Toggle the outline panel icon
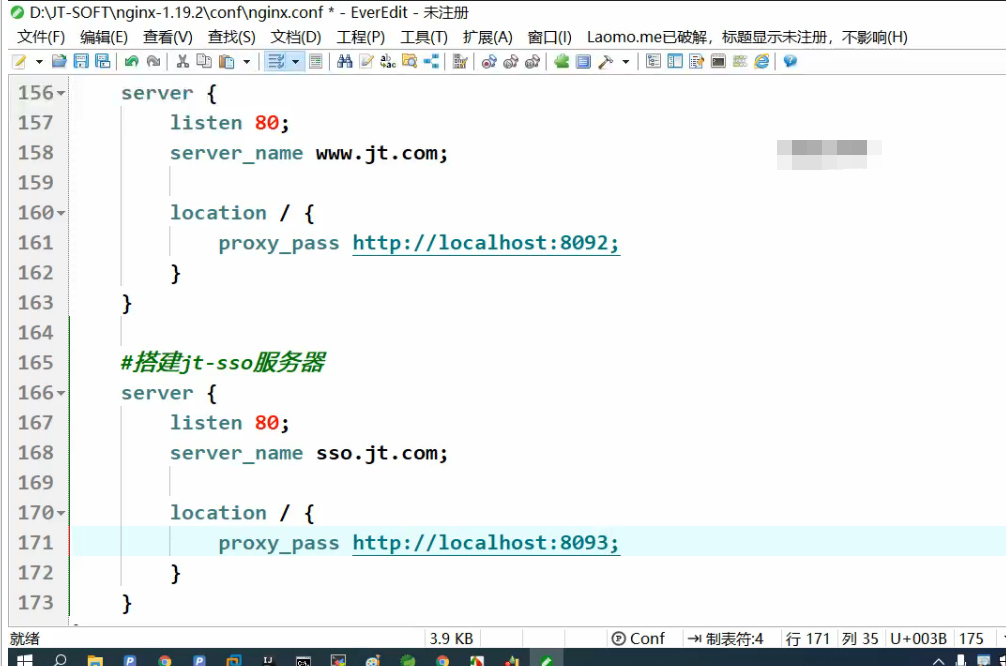 (653, 62)
